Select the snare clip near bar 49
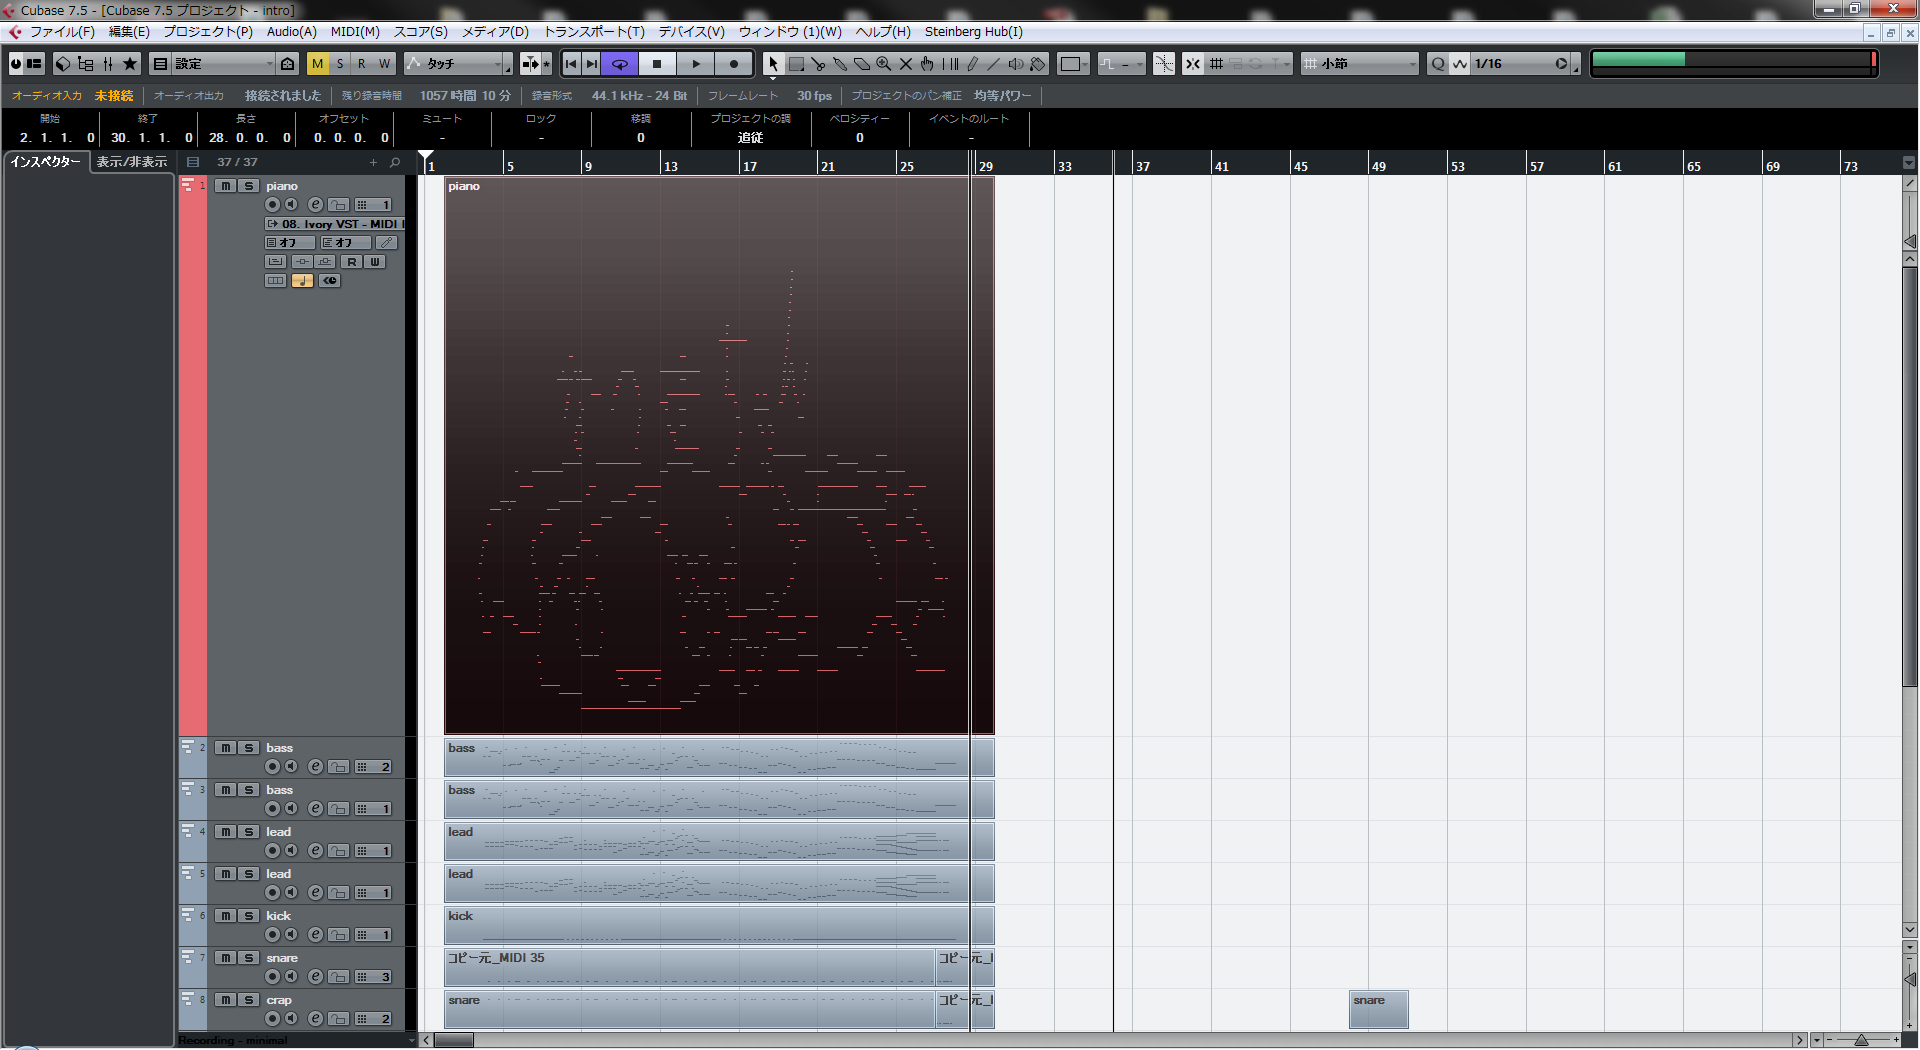The image size is (1920, 1050). click(1378, 1010)
